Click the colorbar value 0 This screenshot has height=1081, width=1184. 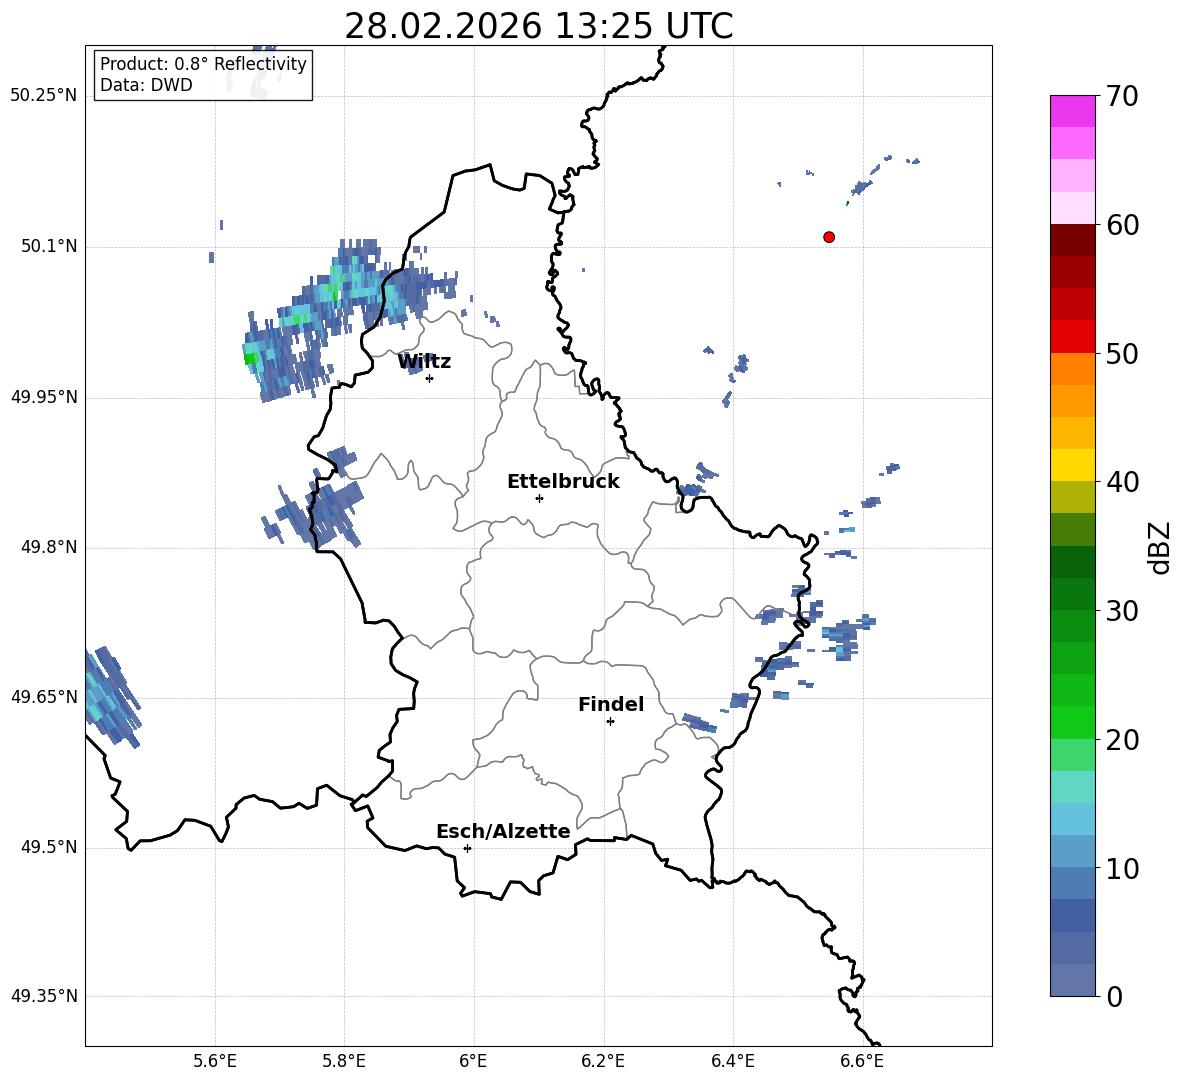click(1115, 997)
